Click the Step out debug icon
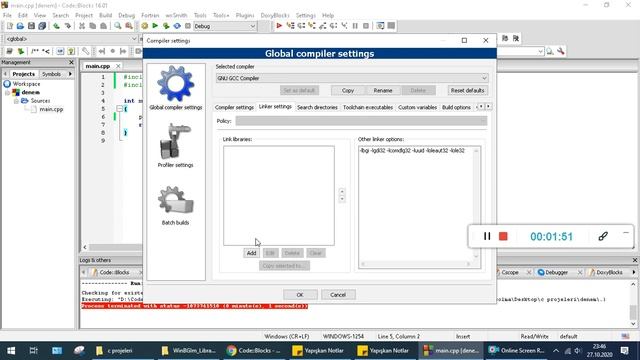Image resolution: width=640 pixels, height=360 pixels. pos(322,26)
